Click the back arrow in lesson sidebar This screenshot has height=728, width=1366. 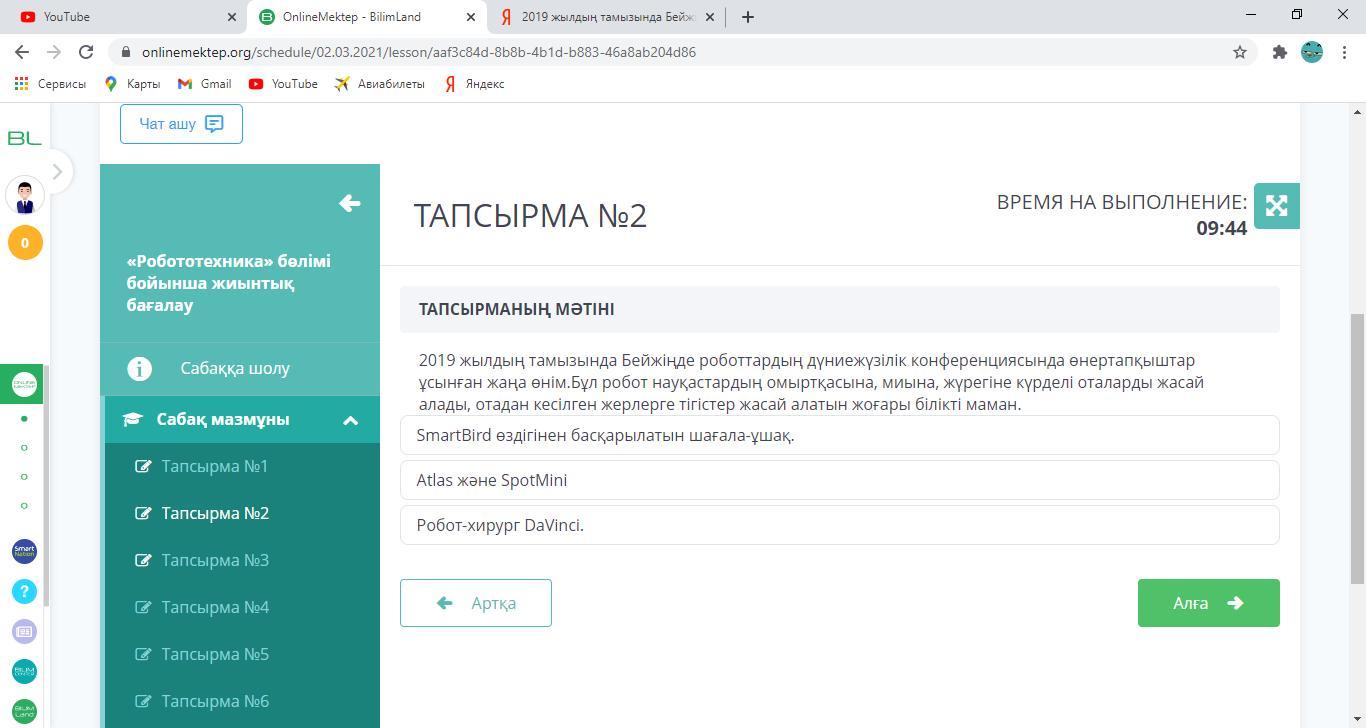349,203
